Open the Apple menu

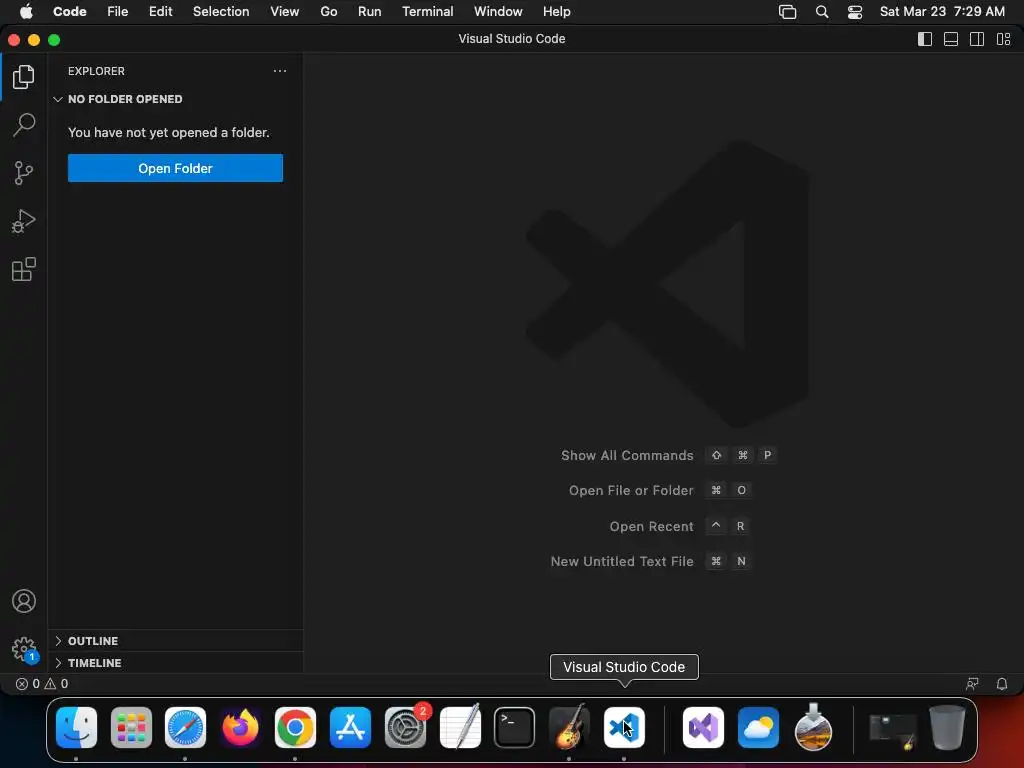coord(26,12)
